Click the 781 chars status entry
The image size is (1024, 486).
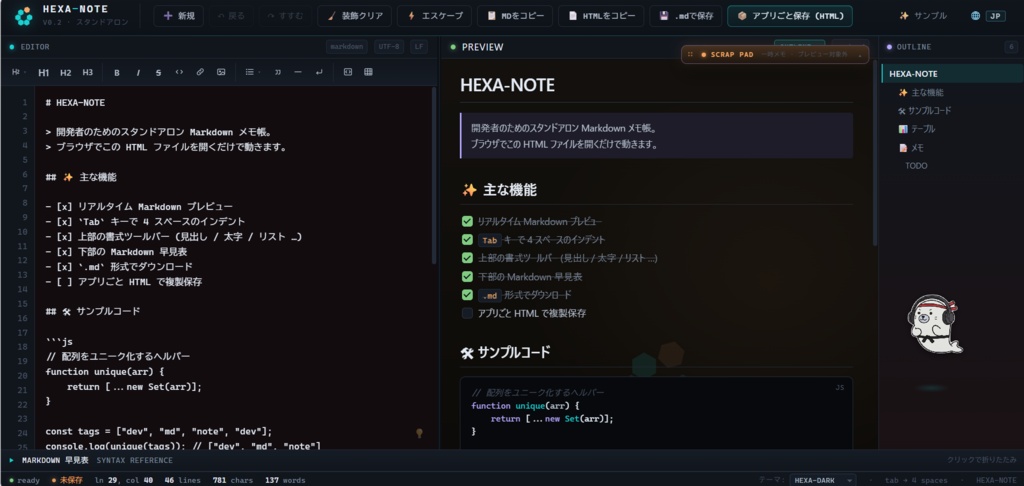coord(232,480)
